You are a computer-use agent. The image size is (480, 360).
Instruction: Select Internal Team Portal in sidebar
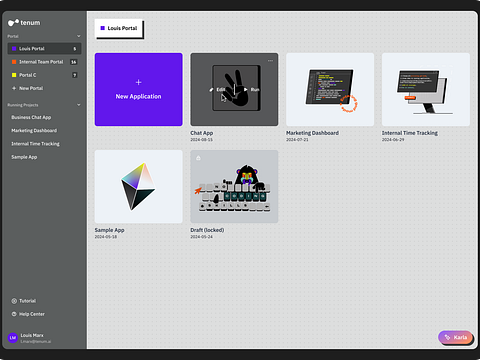(44, 62)
